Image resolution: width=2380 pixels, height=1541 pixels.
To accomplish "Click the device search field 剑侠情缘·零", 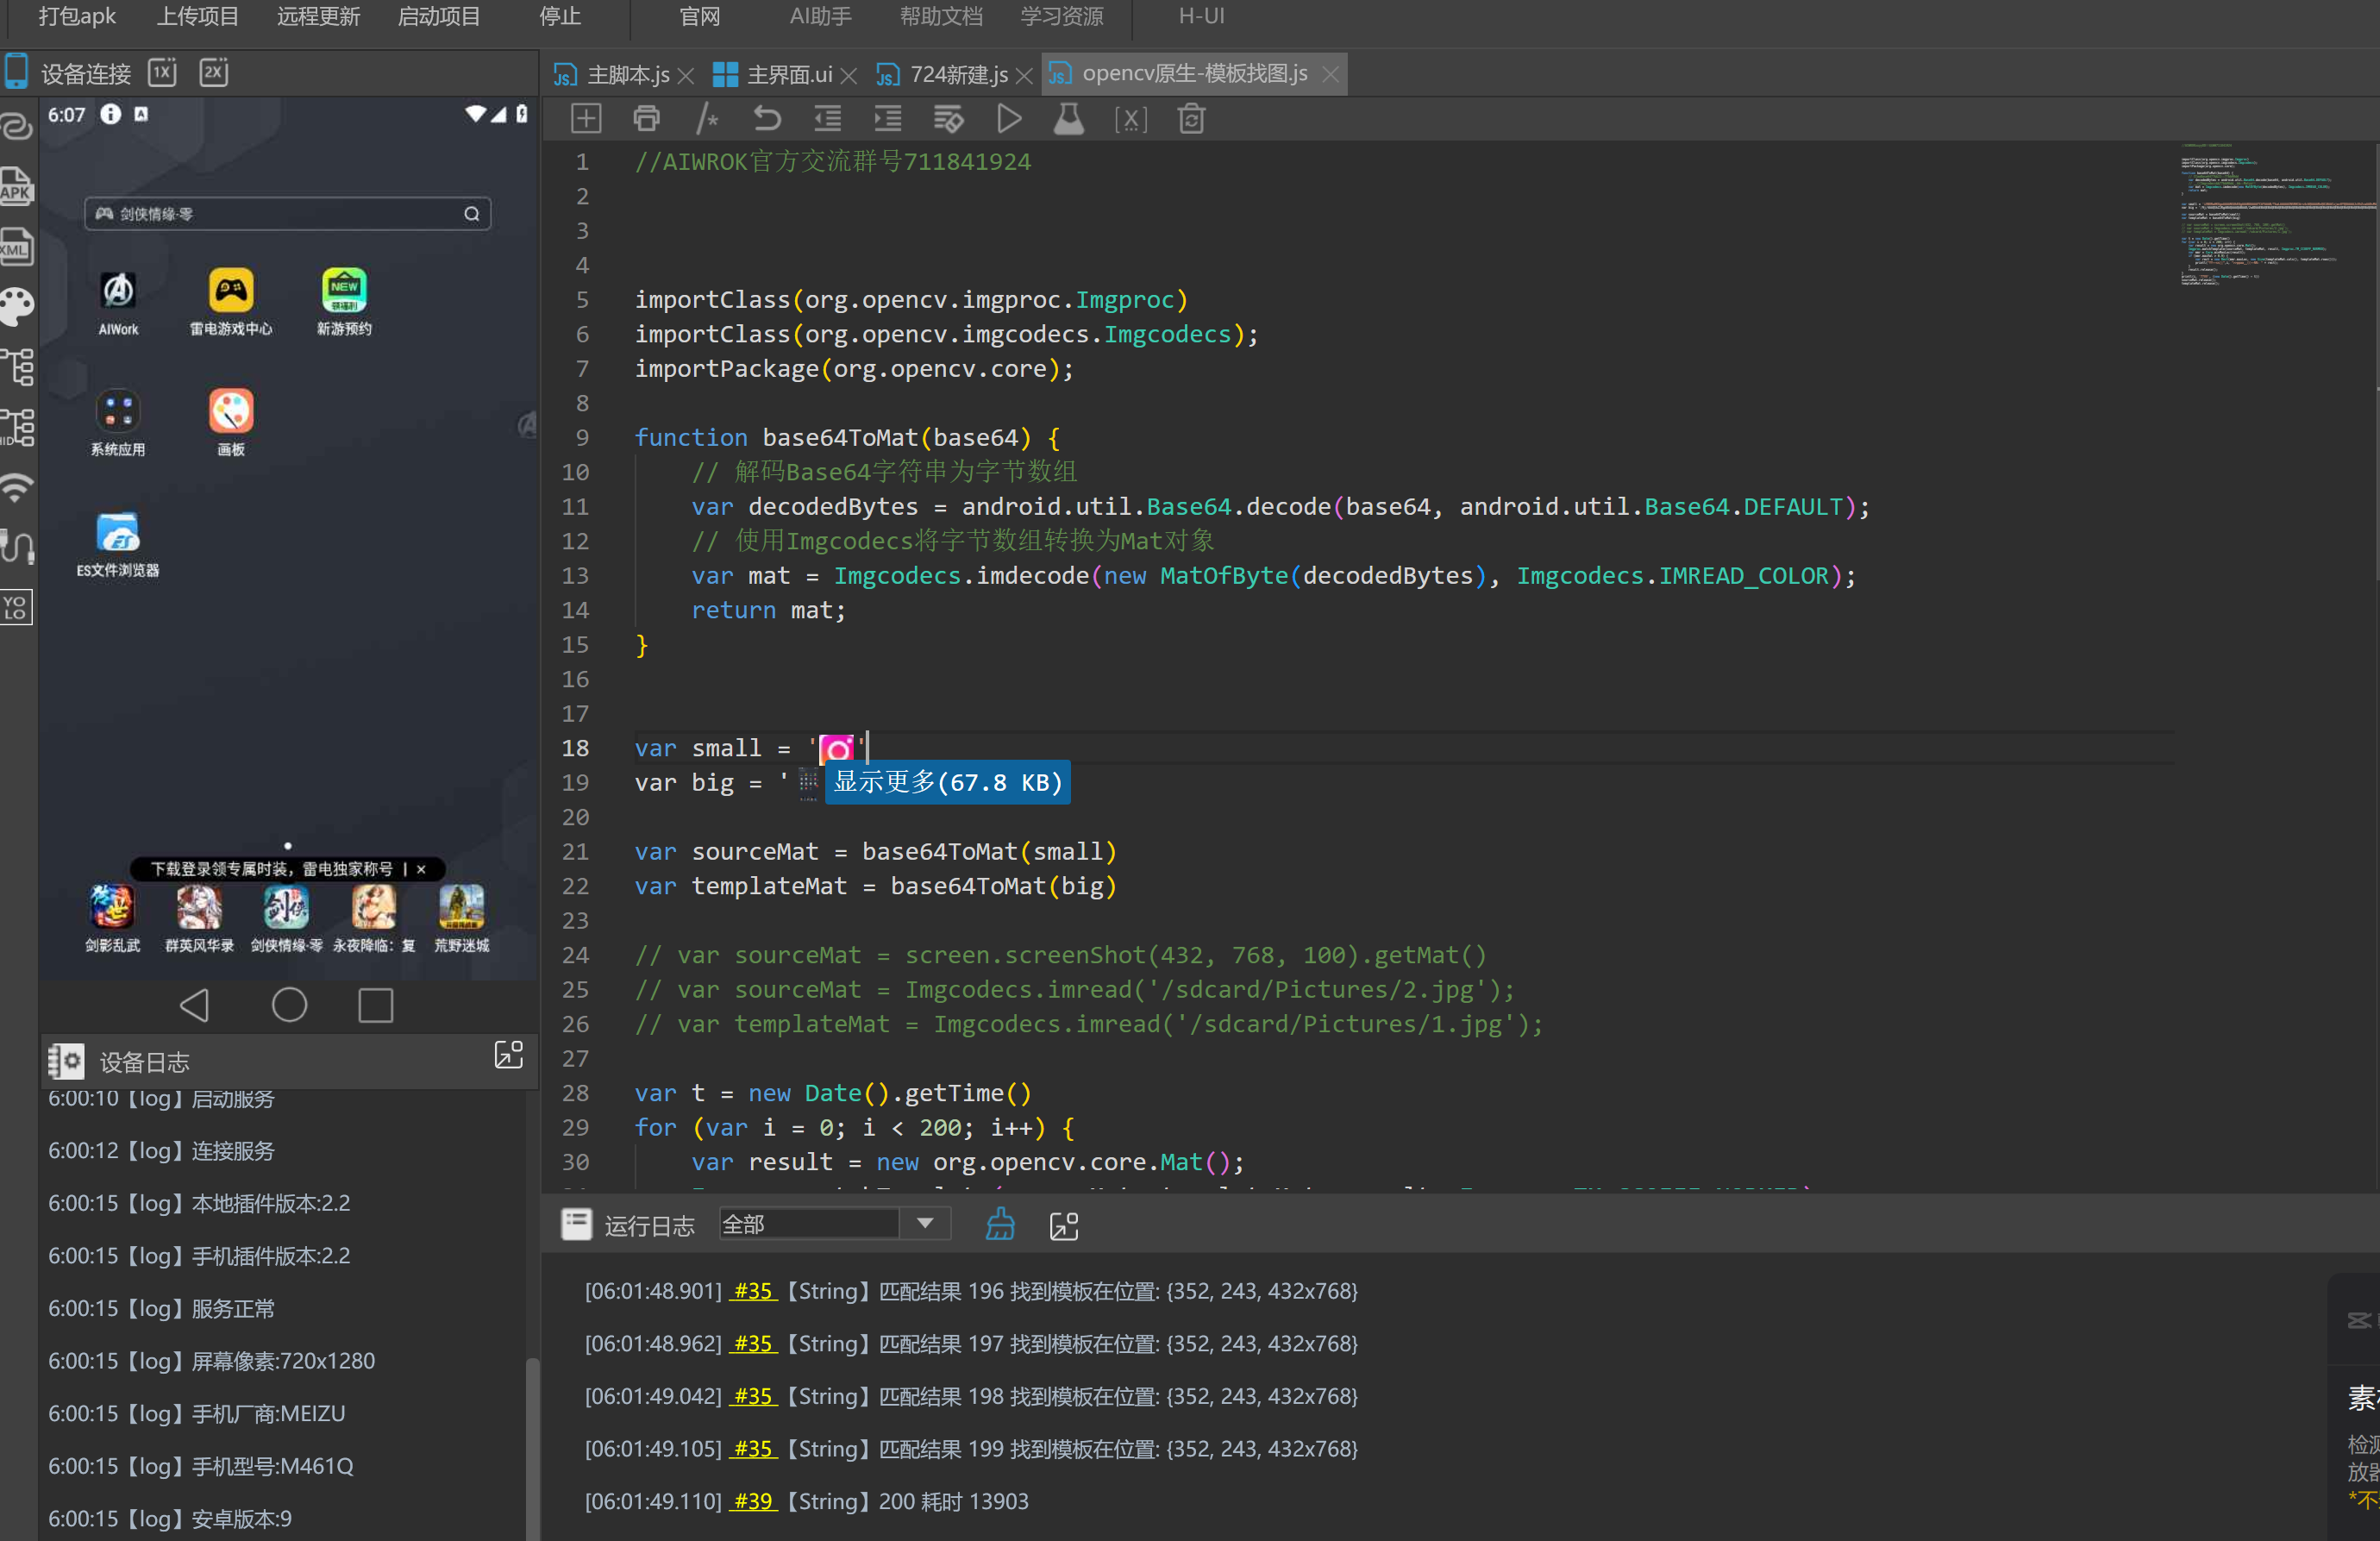I will [x=287, y=213].
